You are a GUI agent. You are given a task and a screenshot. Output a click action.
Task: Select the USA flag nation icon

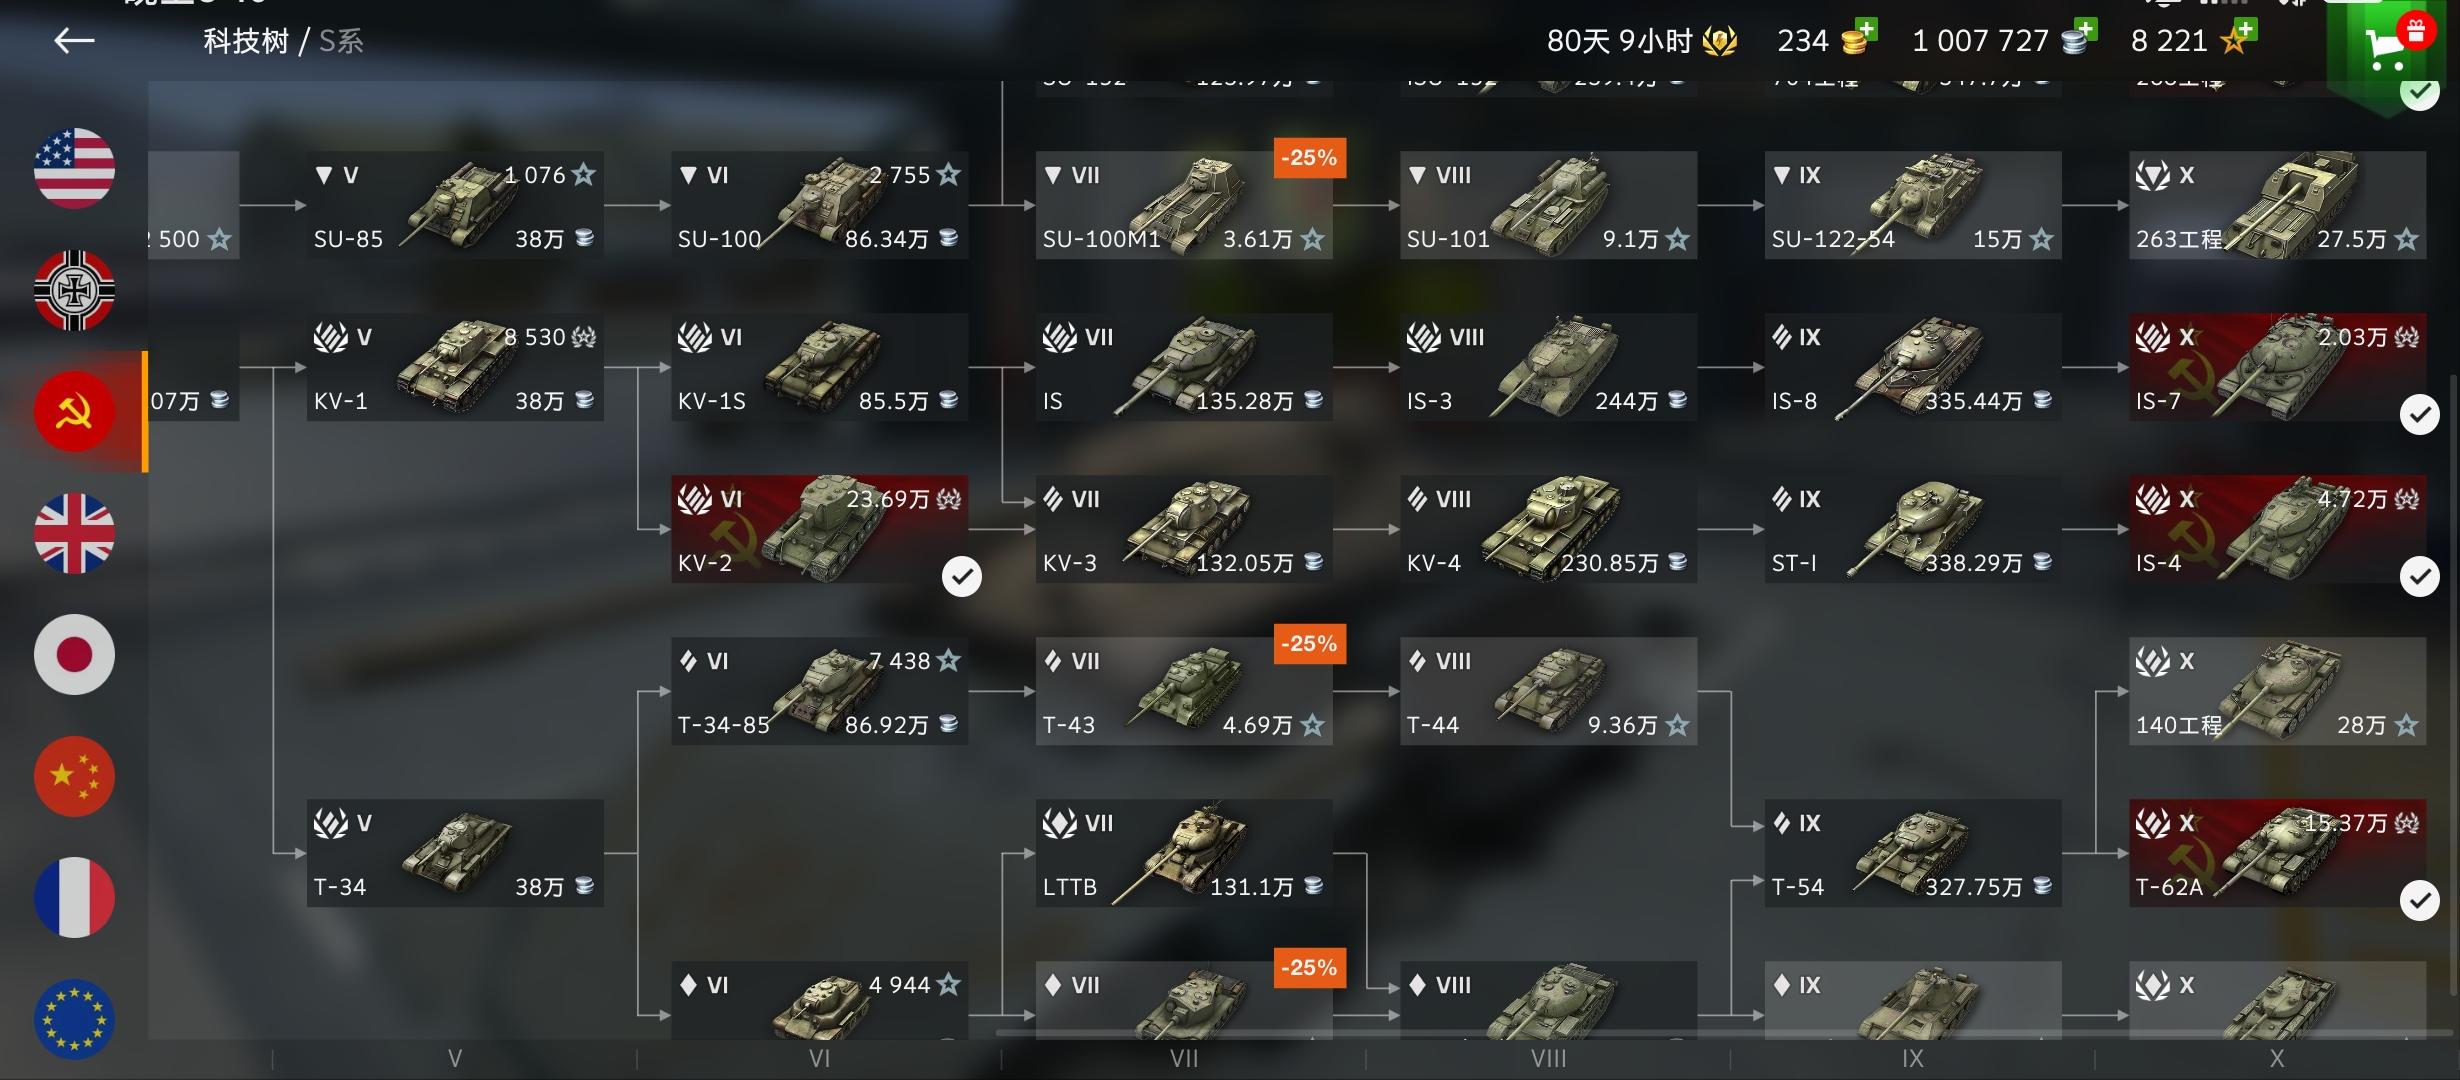(x=74, y=168)
